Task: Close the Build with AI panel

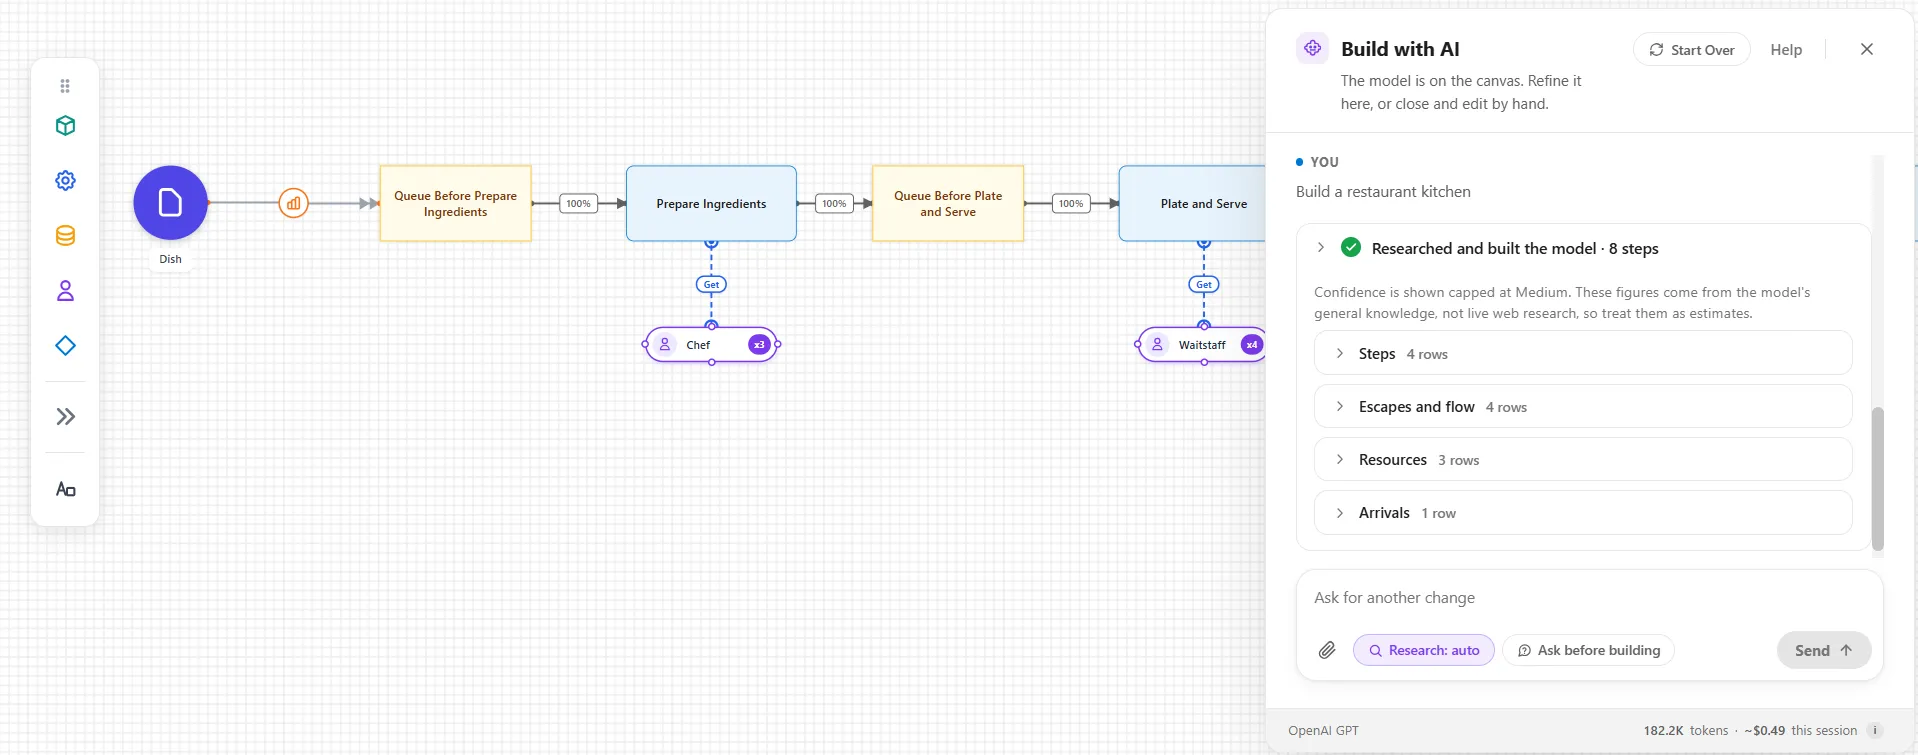Action: point(1866,49)
